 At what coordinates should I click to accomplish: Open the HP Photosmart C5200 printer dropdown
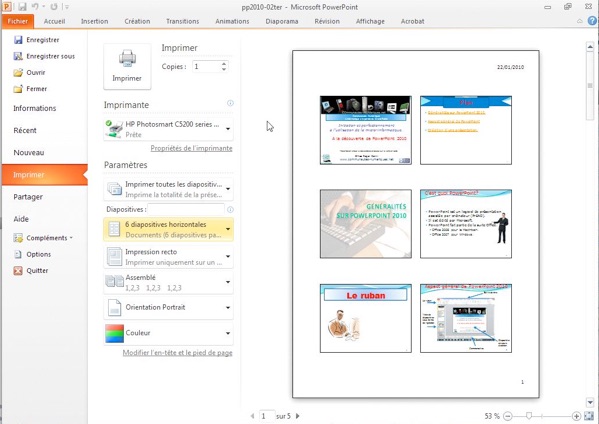pyautogui.click(x=168, y=129)
